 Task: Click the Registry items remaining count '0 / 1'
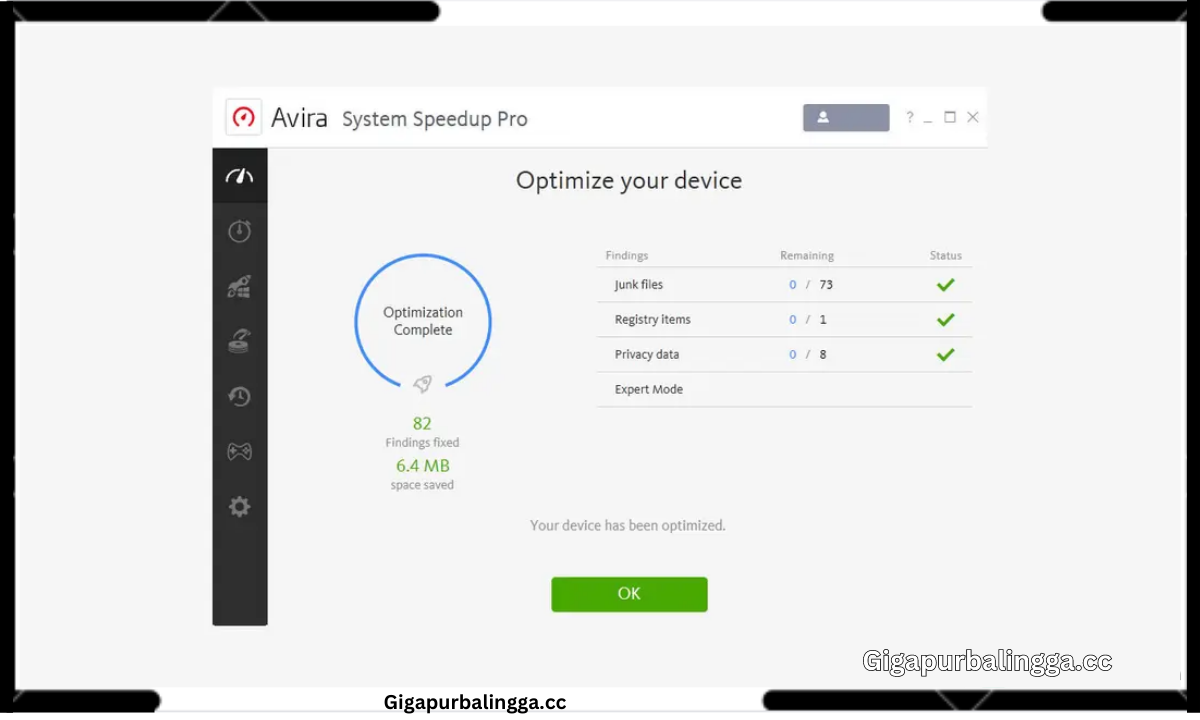[808, 320]
